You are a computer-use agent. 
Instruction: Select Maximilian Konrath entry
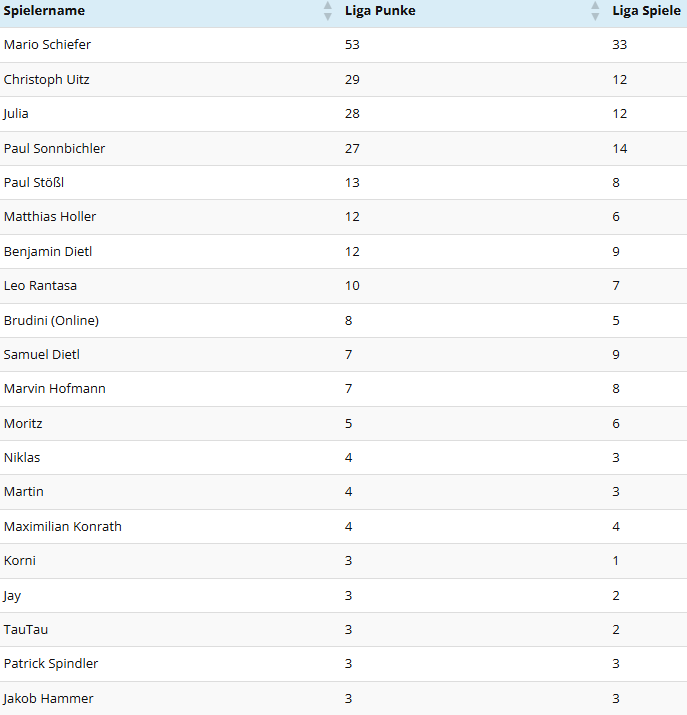pyautogui.click(x=343, y=527)
